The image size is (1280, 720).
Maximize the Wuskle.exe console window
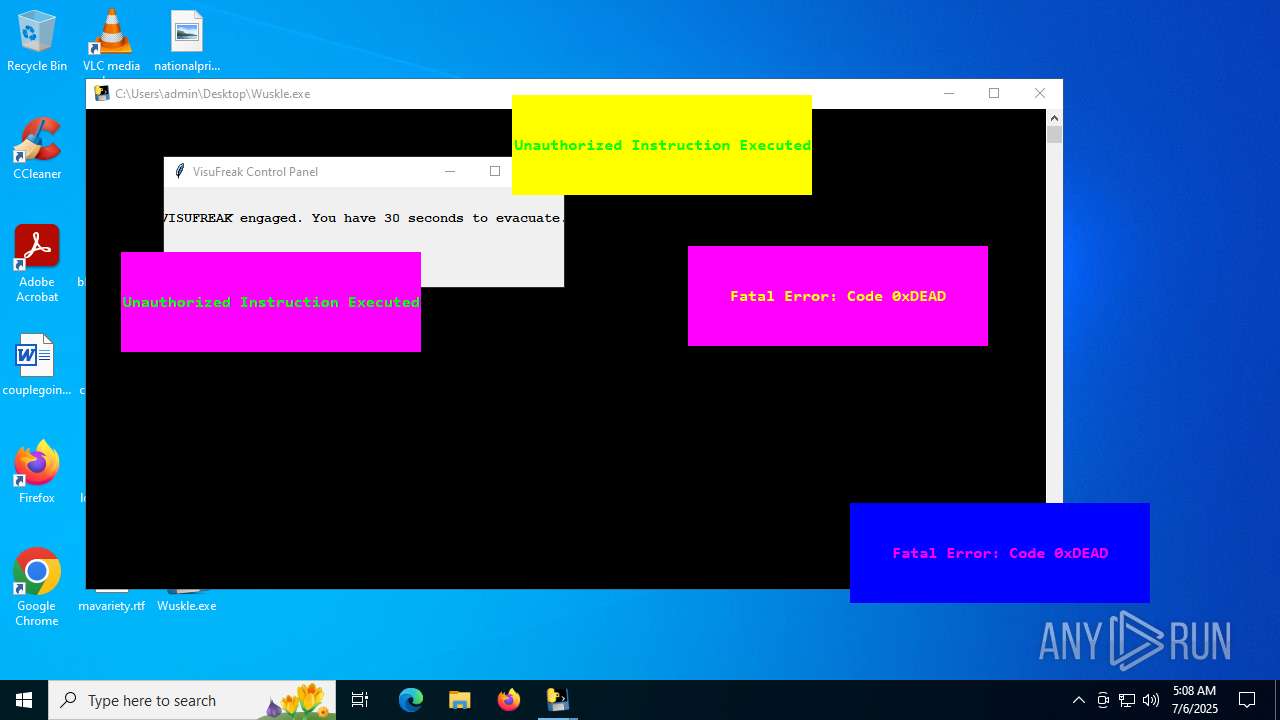(994, 93)
